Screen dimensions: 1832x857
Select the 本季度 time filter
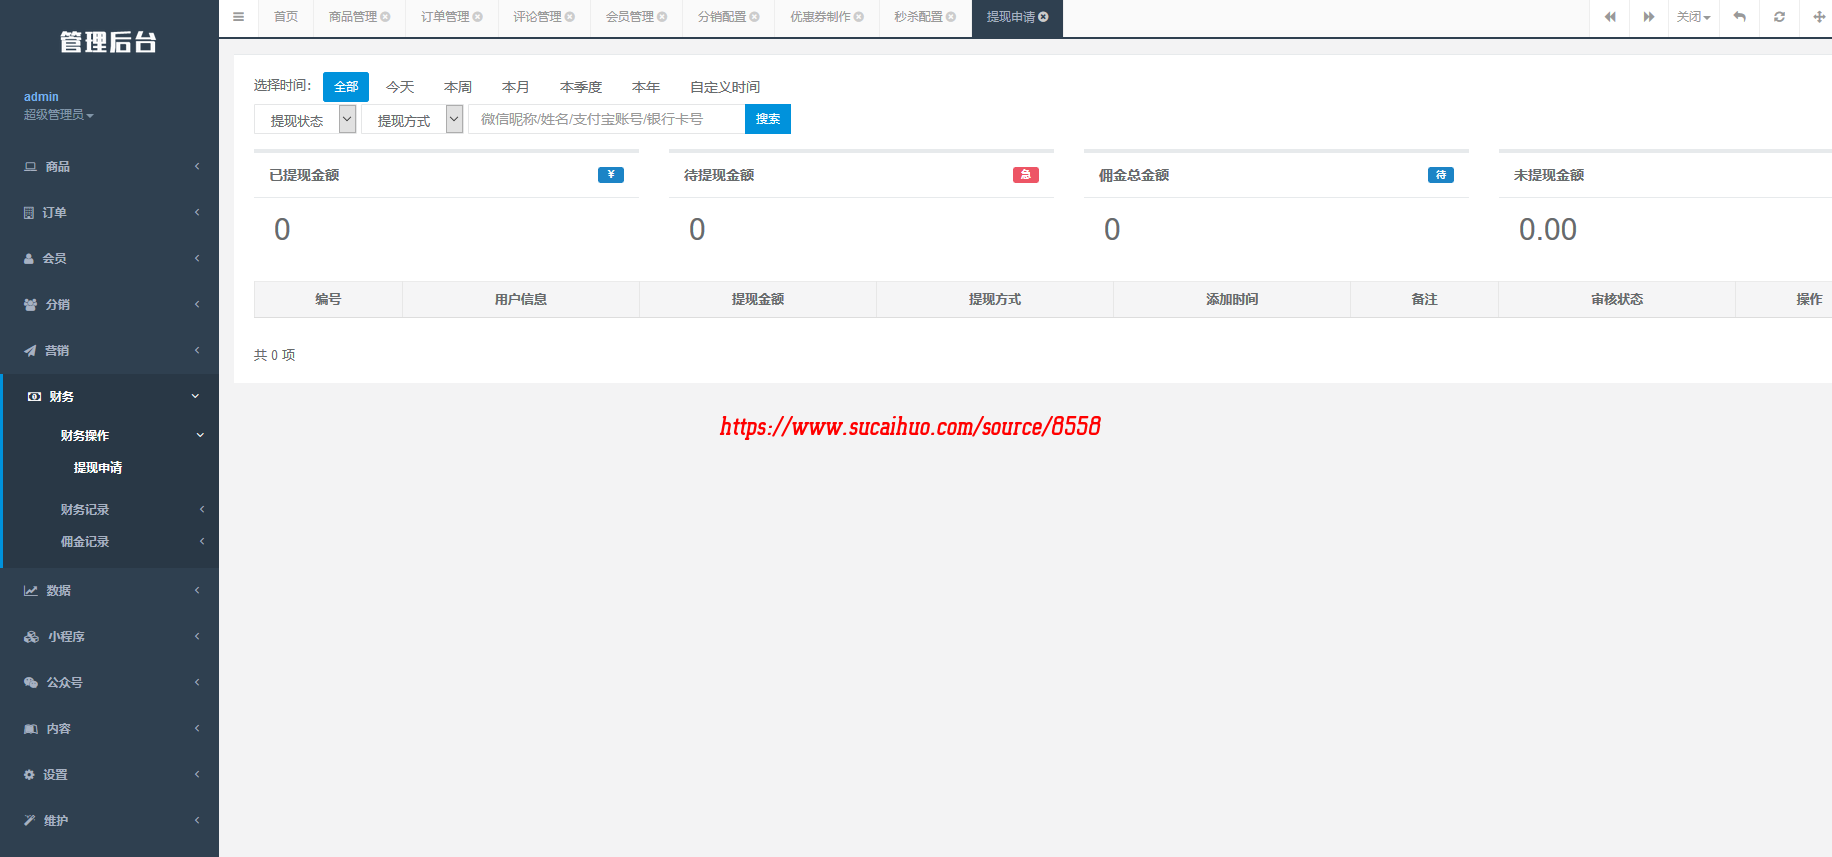click(581, 87)
